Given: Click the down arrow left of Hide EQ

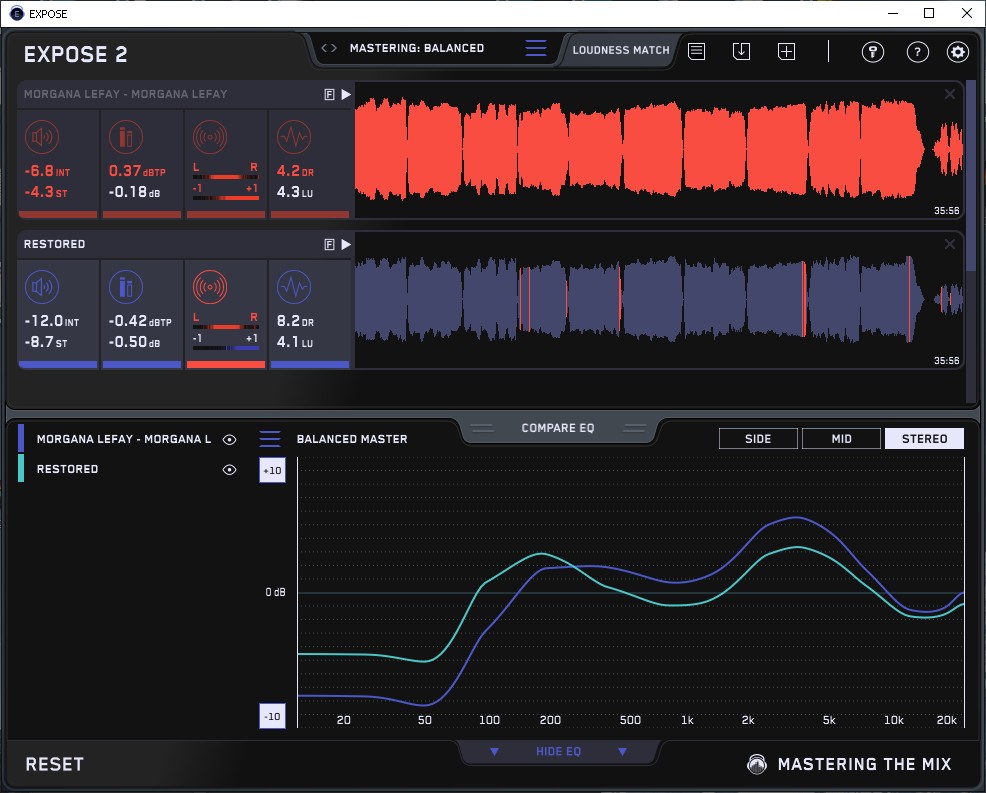Looking at the screenshot, I should coord(494,752).
